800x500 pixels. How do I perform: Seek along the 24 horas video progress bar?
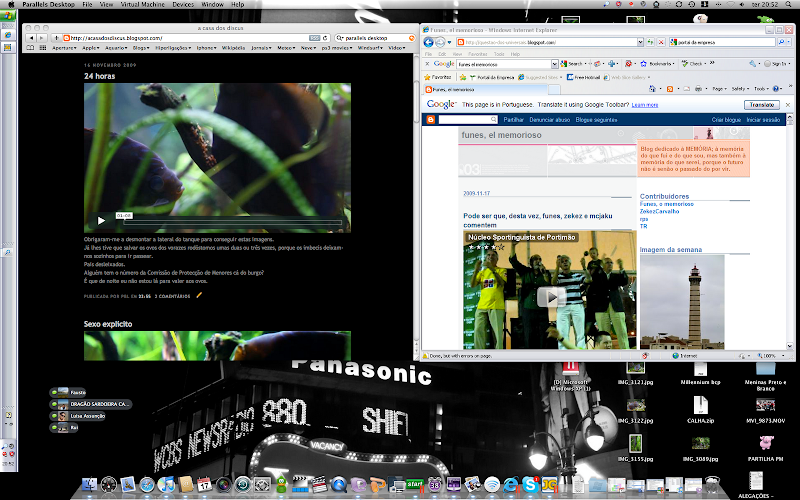pos(233,222)
